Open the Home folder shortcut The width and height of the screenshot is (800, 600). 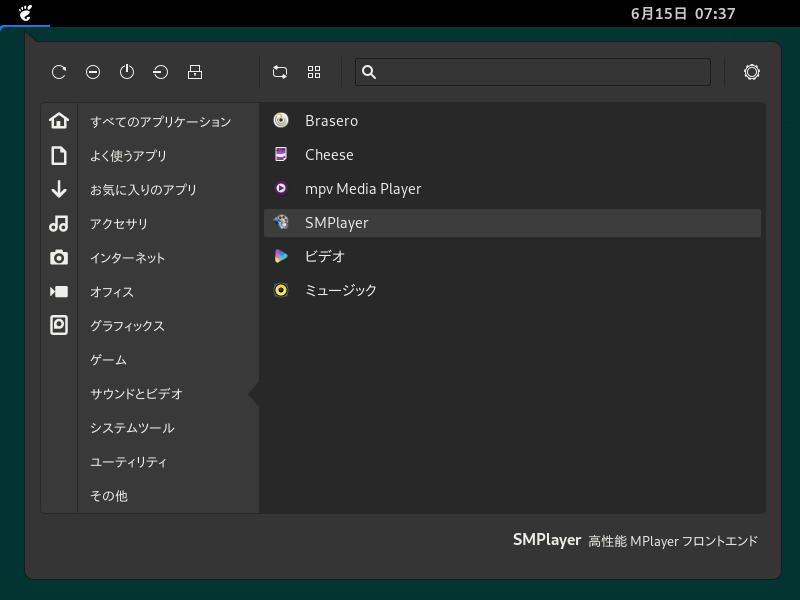click(x=59, y=121)
